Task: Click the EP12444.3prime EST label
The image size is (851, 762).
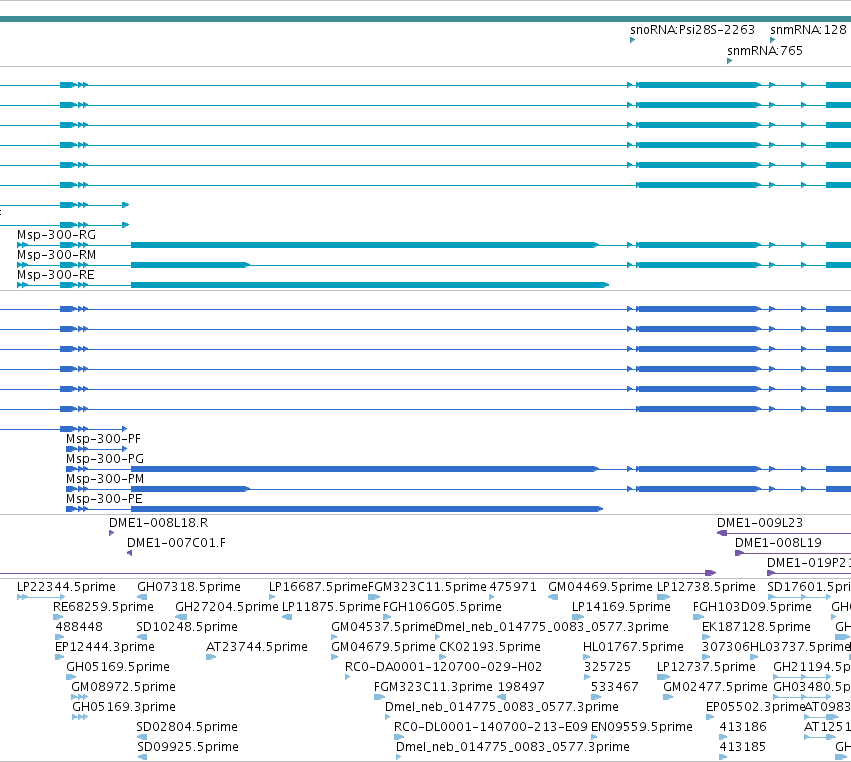Action: 105,647
